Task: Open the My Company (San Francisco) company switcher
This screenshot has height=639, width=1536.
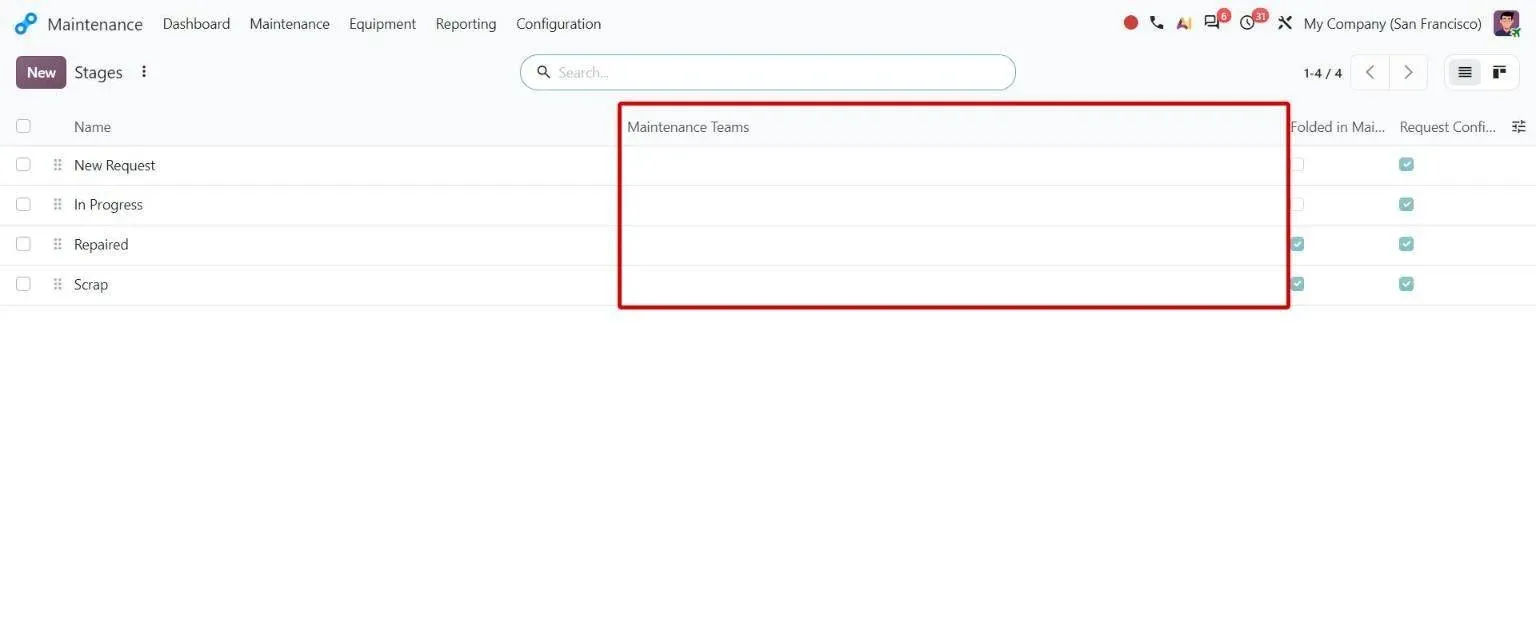Action: (x=1392, y=23)
